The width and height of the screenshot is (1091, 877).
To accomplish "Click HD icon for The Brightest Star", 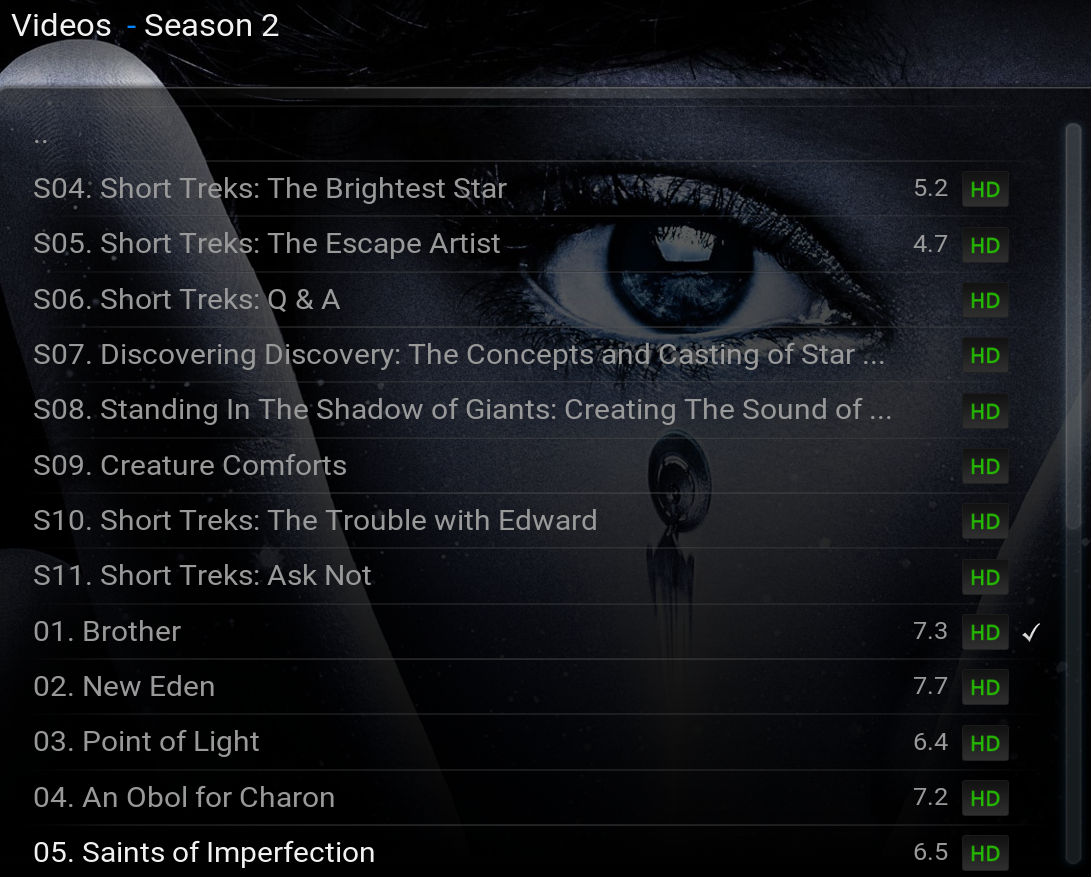I will point(985,189).
